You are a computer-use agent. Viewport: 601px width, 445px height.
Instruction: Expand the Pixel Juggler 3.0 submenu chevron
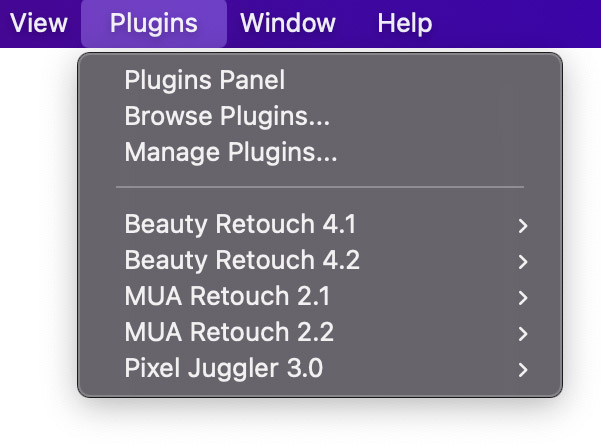(522, 370)
